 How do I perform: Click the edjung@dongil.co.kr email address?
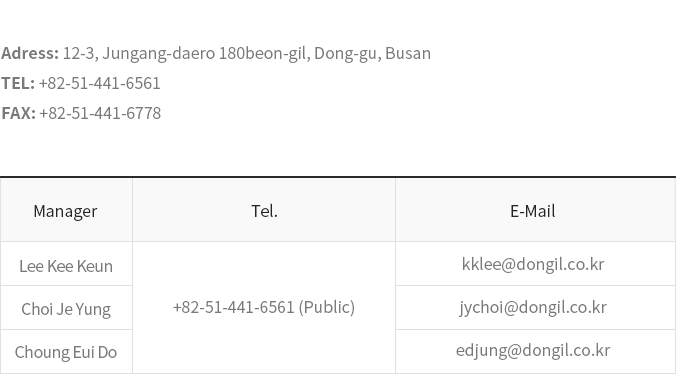(x=533, y=350)
